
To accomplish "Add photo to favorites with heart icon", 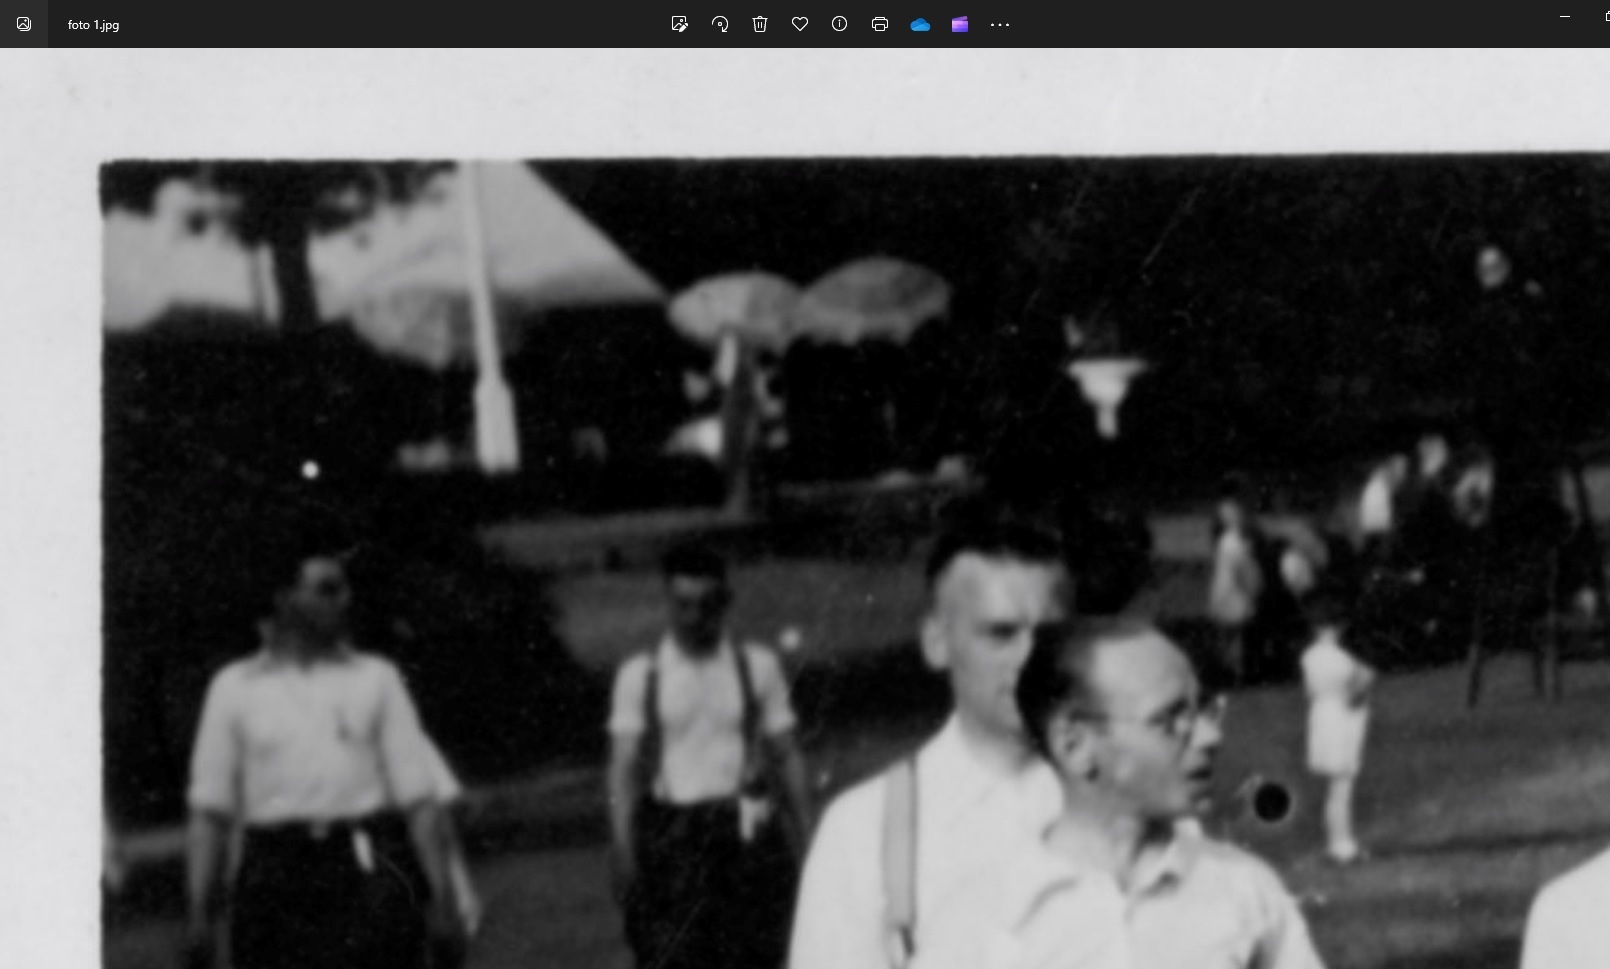I will 800,24.
